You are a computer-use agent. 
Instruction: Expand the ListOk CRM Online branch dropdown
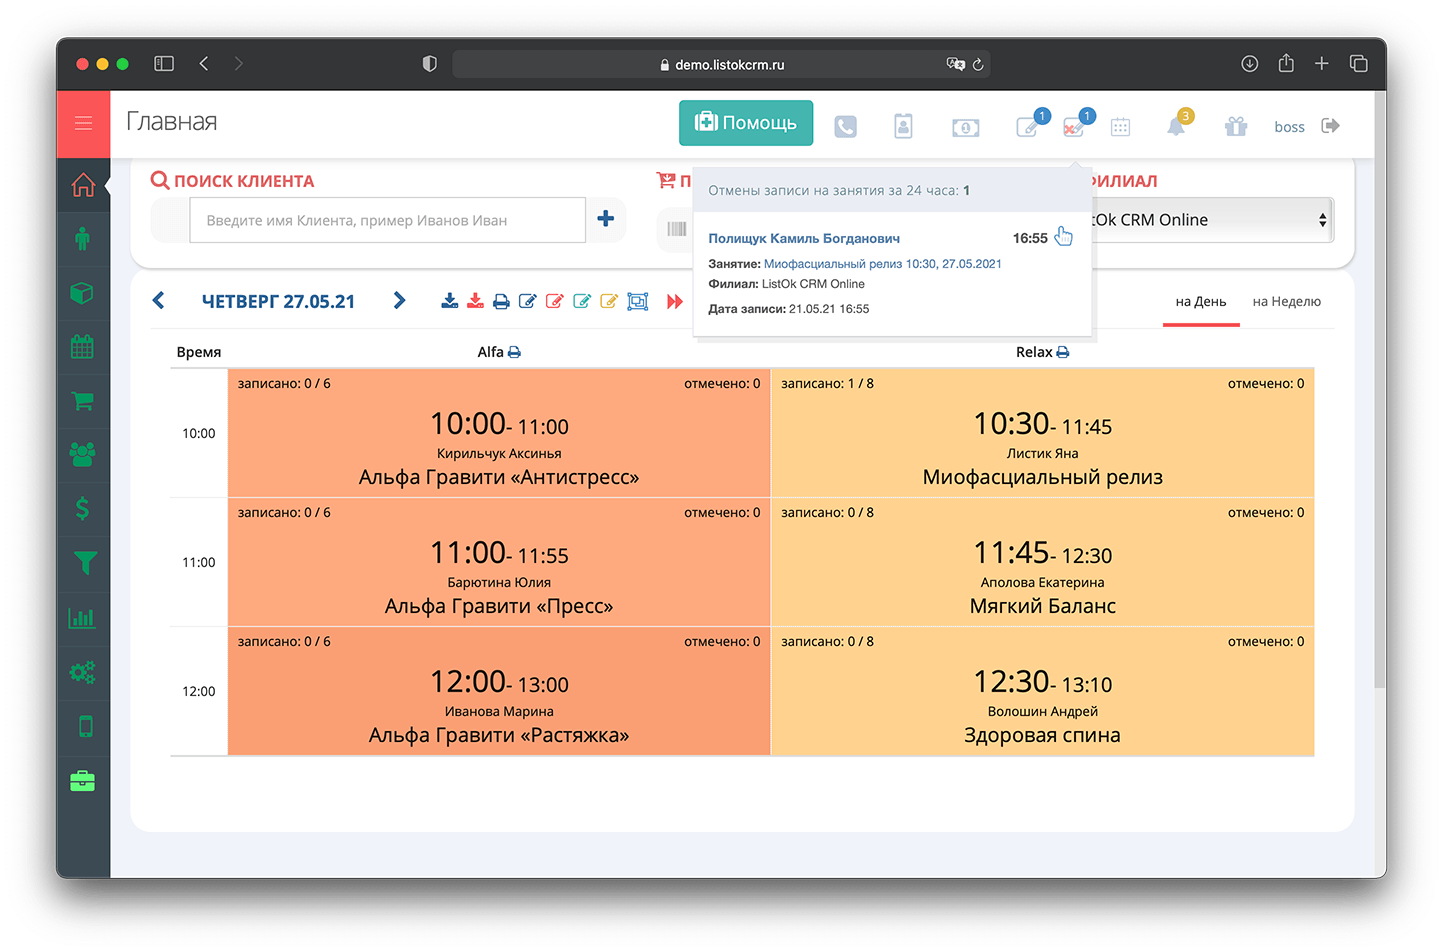click(x=1212, y=220)
